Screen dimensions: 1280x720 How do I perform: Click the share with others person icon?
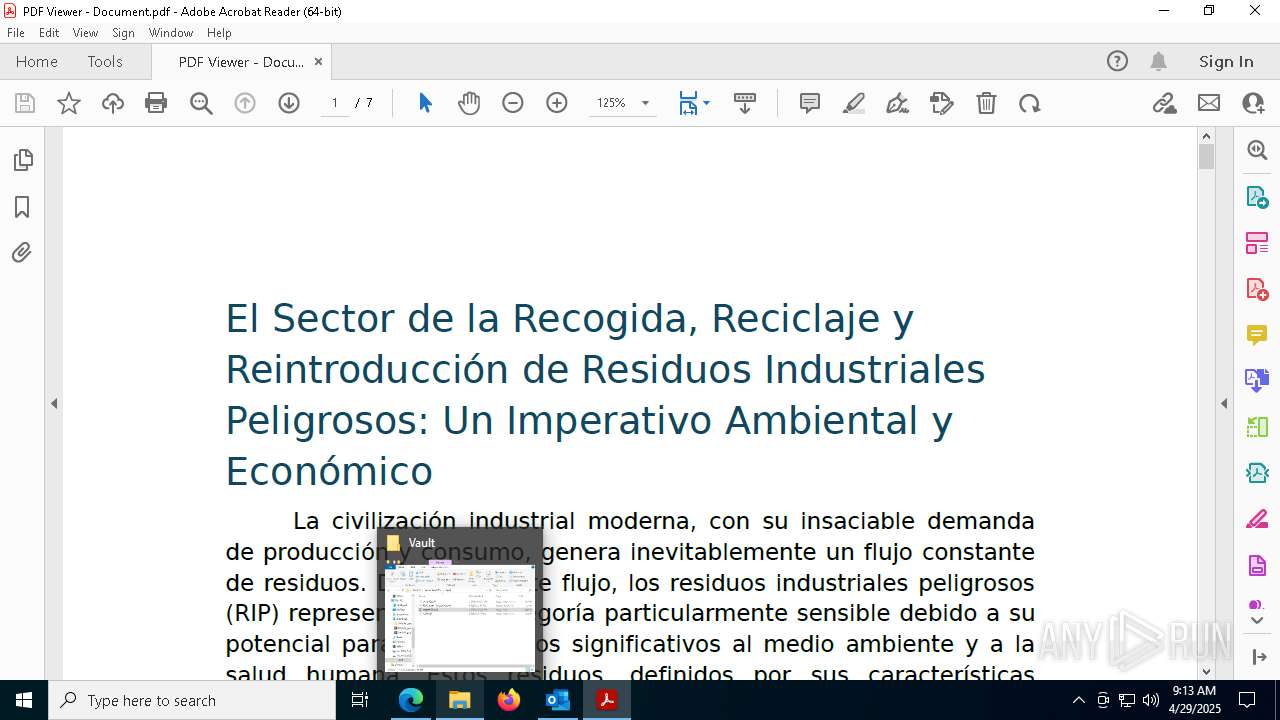pyautogui.click(x=1253, y=103)
